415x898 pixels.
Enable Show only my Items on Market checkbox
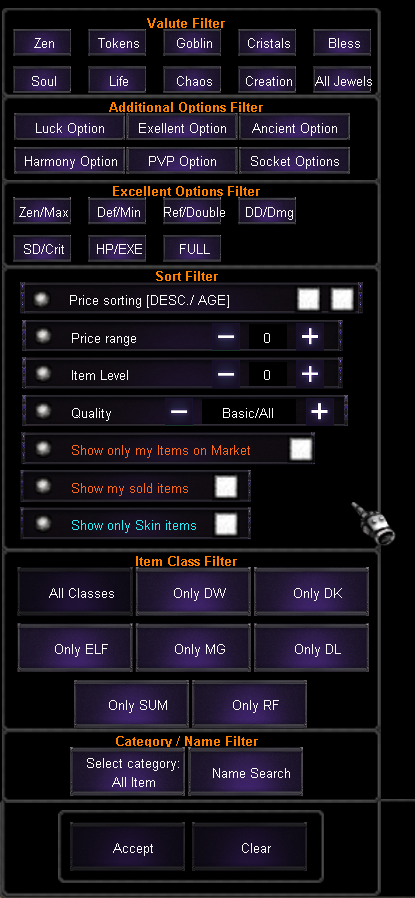tap(301, 449)
